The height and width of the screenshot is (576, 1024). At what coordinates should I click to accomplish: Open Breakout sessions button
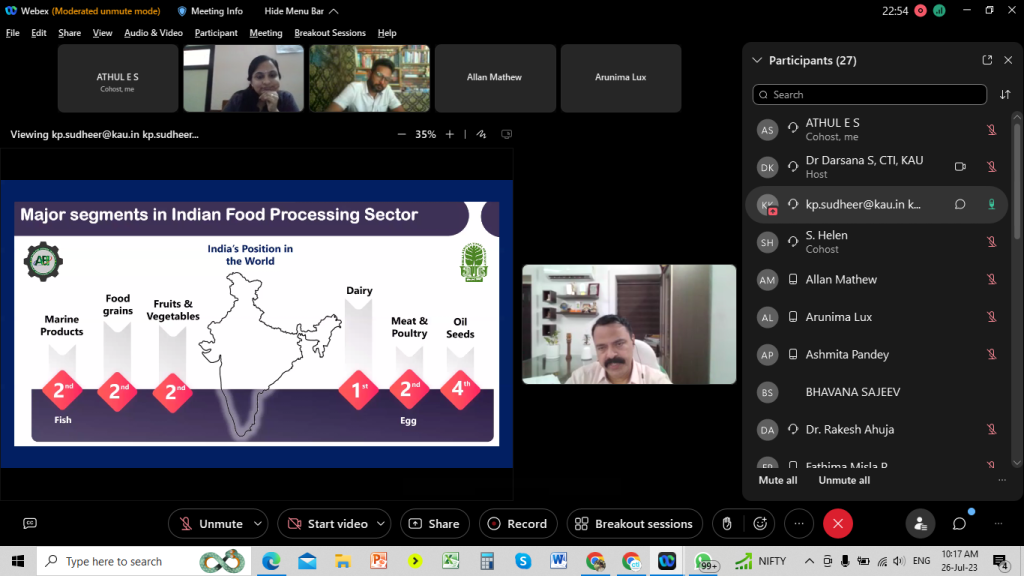[634, 524]
